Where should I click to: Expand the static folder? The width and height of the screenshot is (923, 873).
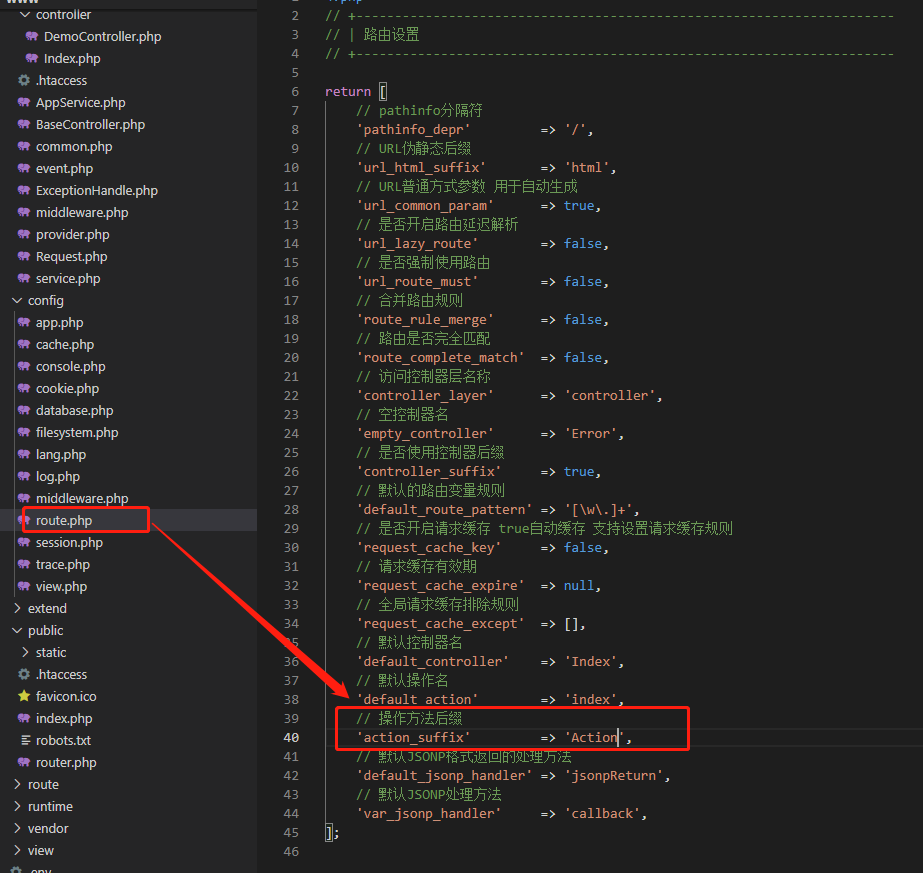pos(25,652)
